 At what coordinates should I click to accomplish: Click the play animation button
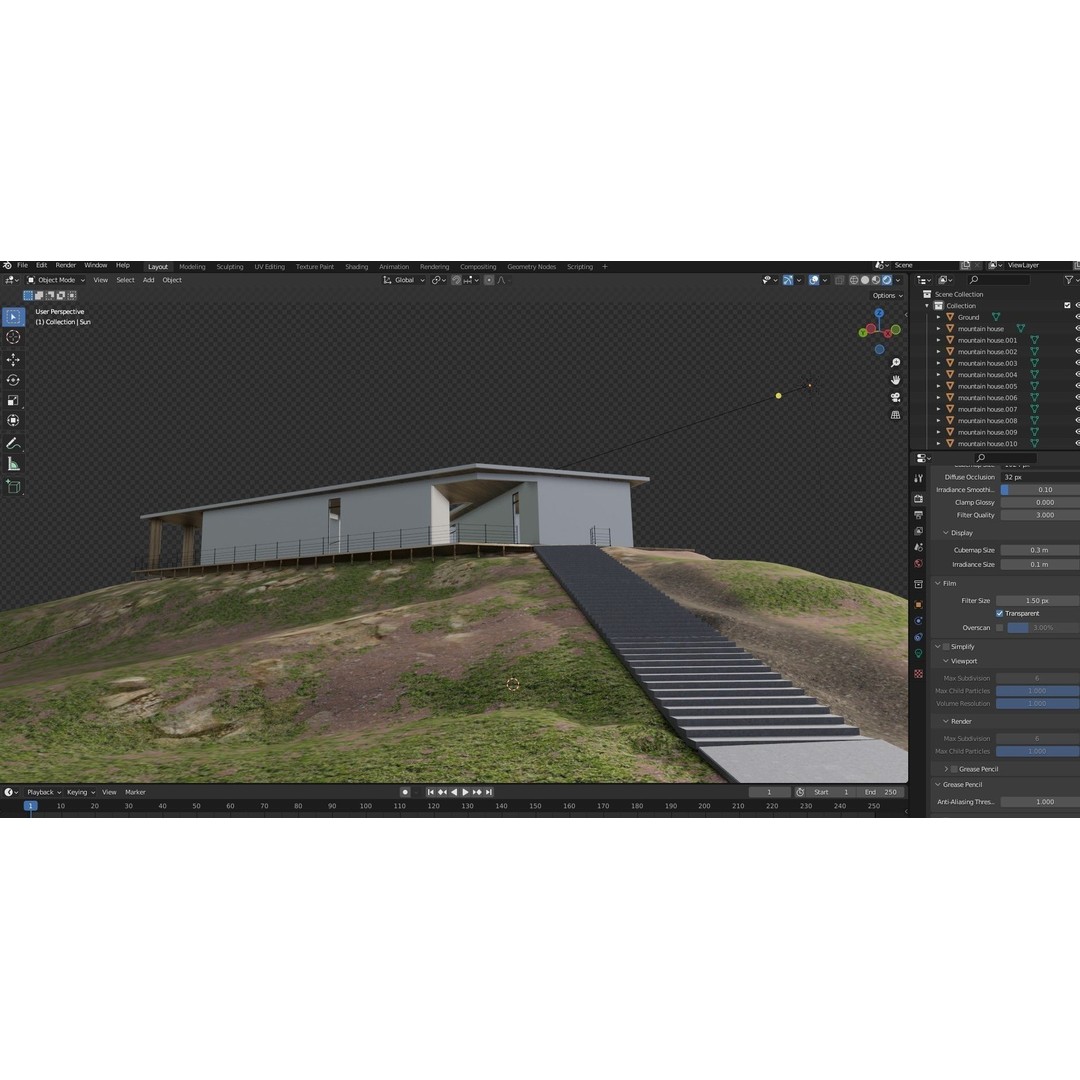pos(465,792)
